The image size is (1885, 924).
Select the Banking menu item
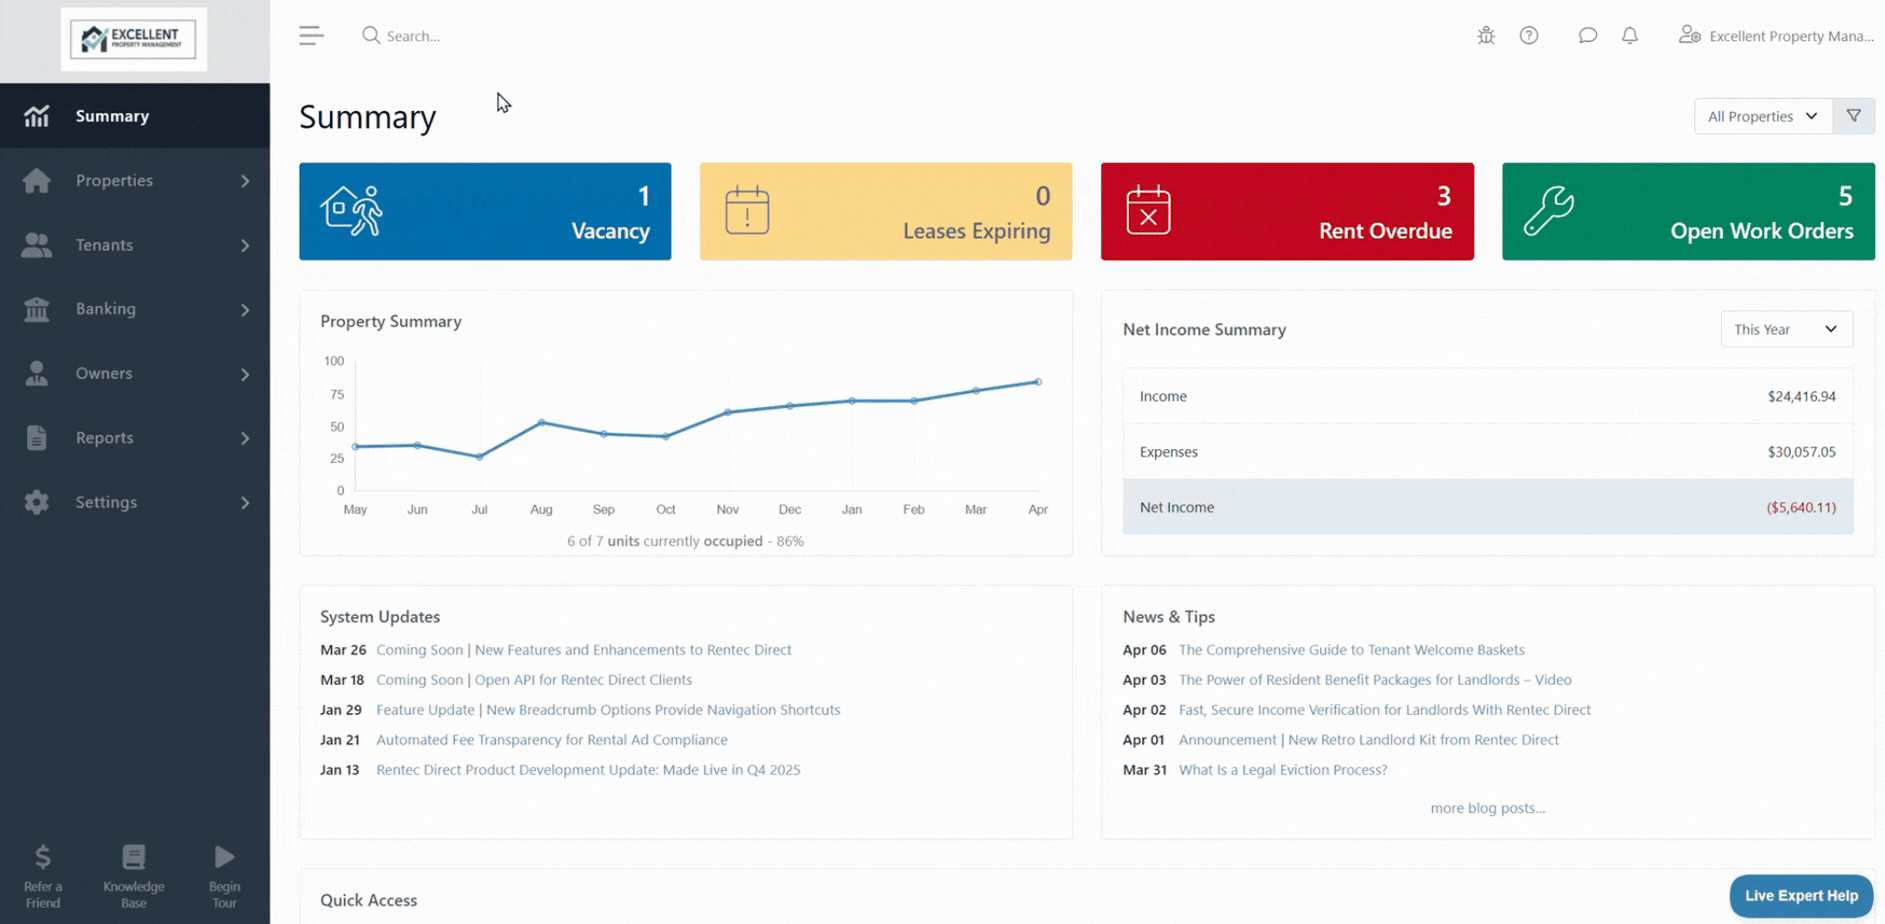coord(135,309)
